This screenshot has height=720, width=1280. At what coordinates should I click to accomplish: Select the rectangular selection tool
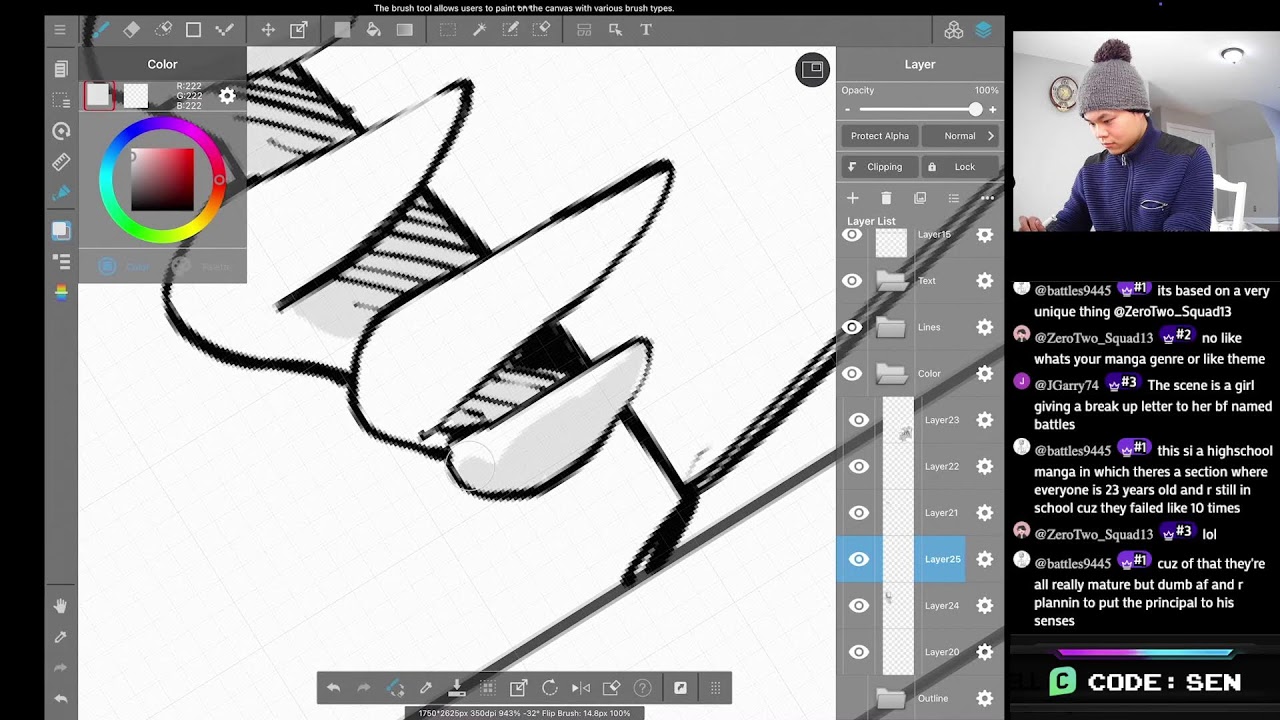pos(448,30)
